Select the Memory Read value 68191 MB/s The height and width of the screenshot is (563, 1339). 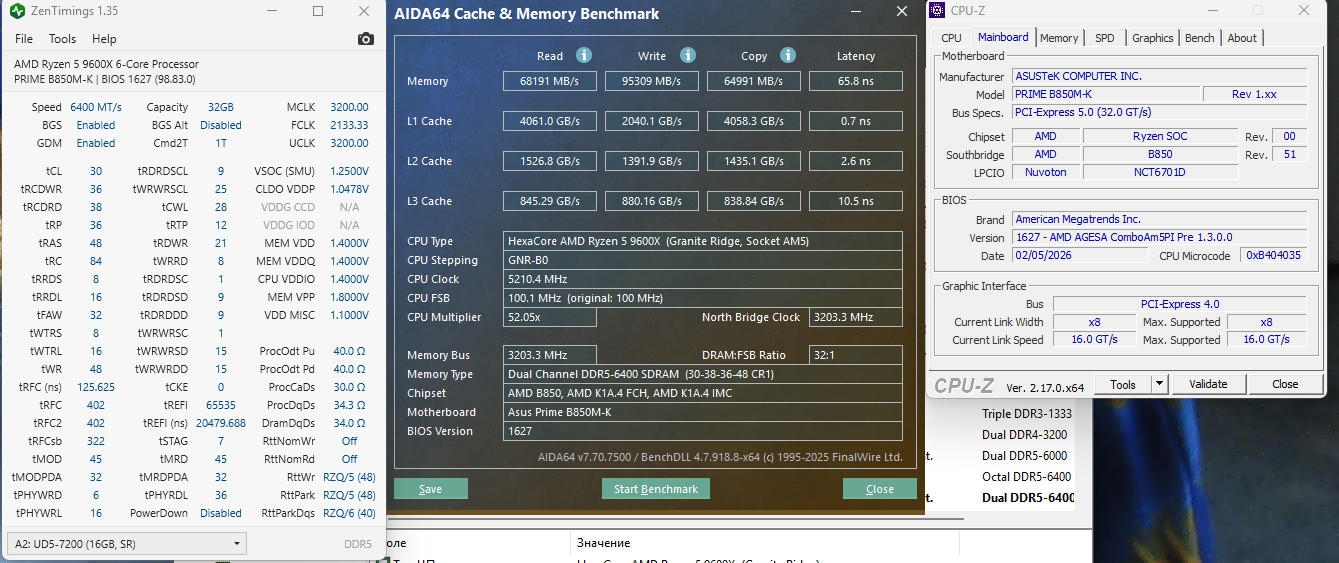pyautogui.click(x=550, y=81)
